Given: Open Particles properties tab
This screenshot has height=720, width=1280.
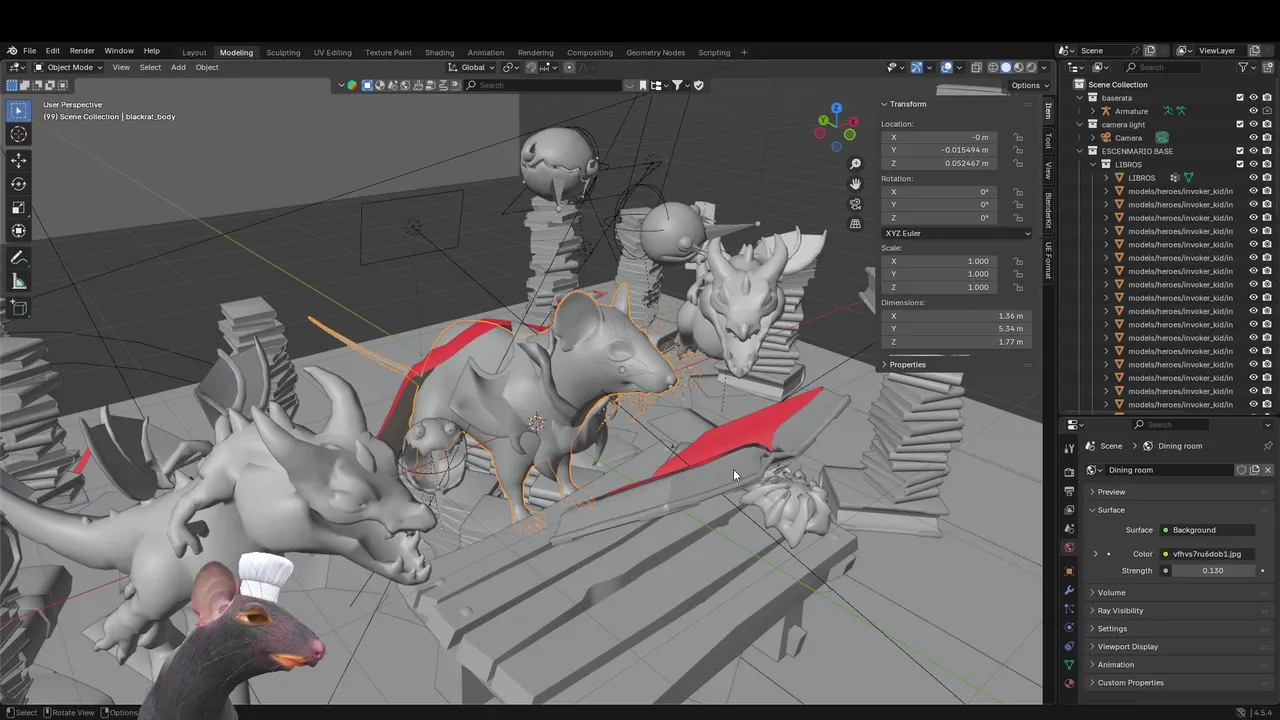Looking at the screenshot, I should click(x=1069, y=609).
